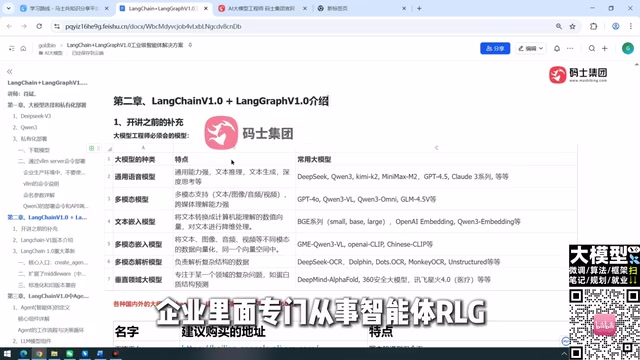The height and width of the screenshot is (360, 640).
Task: Close the 学习路线 tab
Action: pos(107,8)
